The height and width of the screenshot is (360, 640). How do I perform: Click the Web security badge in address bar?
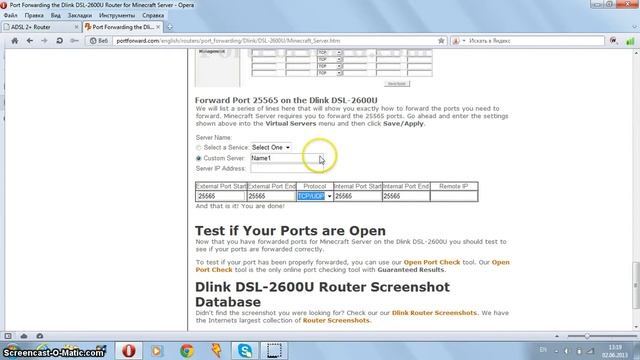99,41
